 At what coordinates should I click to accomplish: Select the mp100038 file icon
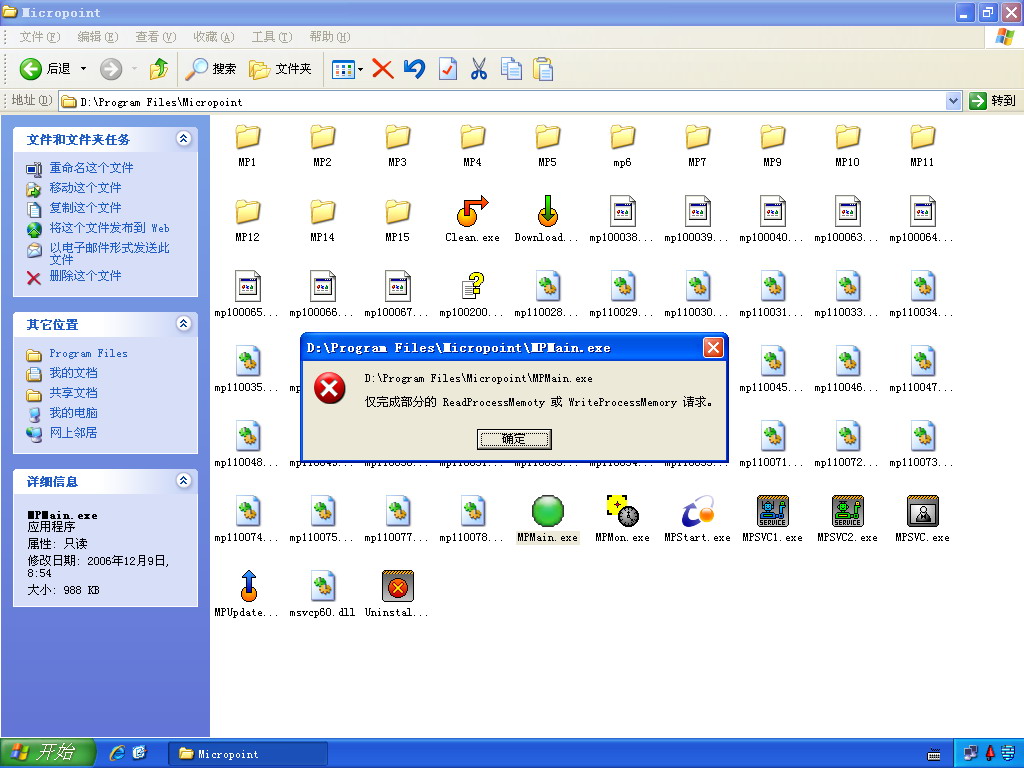622,210
